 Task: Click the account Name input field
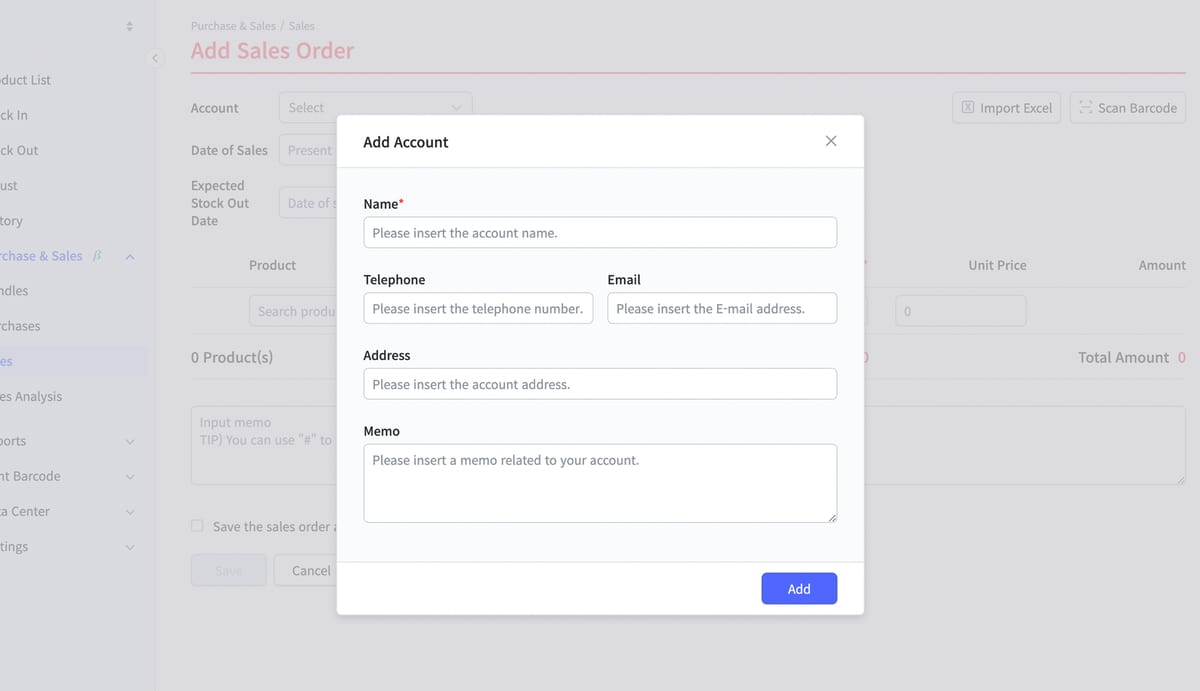(600, 232)
